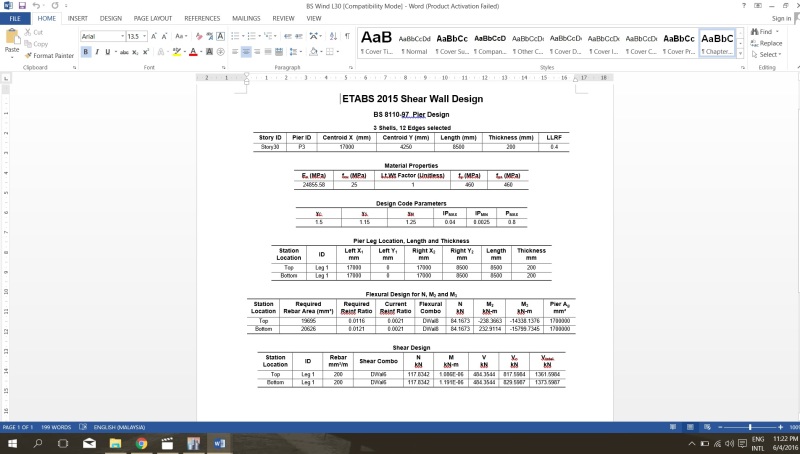Image resolution: width=800 pixels, height=454 pixels.
Task: Toggle Italic formatting
Action: (x=97, y=52)
